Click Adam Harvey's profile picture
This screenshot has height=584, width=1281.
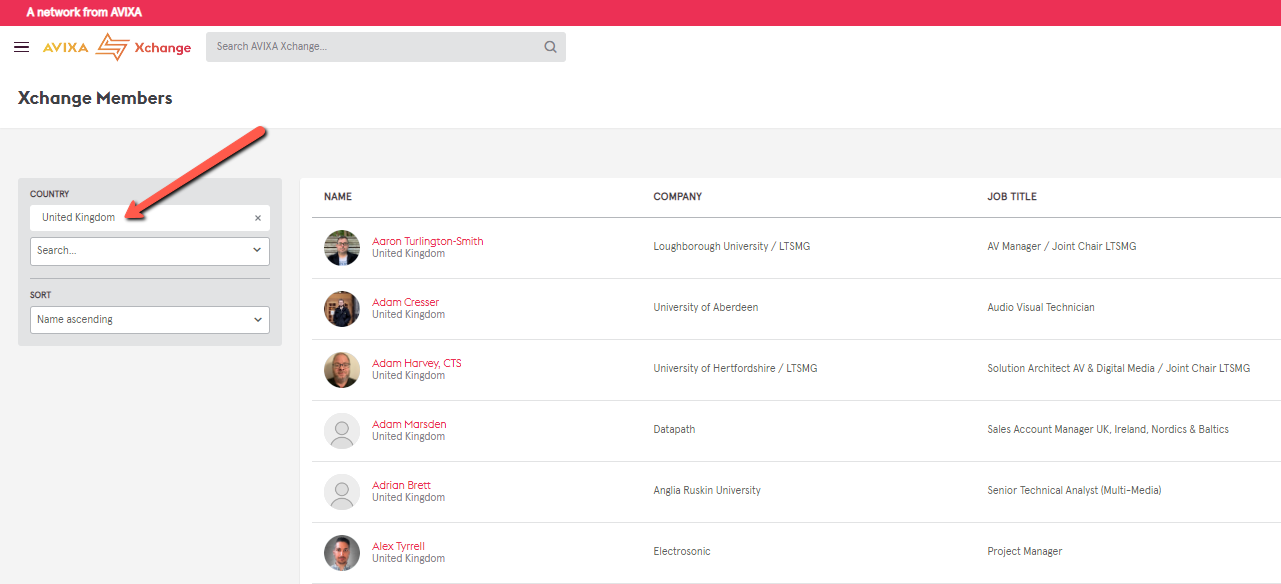pos(342,370)
